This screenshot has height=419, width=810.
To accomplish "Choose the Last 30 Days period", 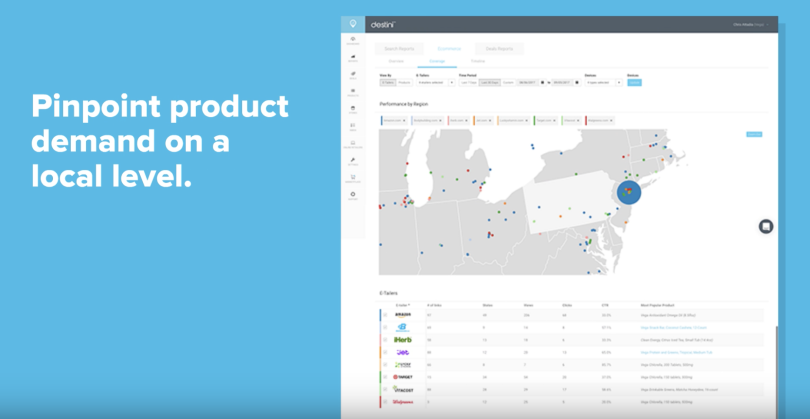I will click(490, 83).
